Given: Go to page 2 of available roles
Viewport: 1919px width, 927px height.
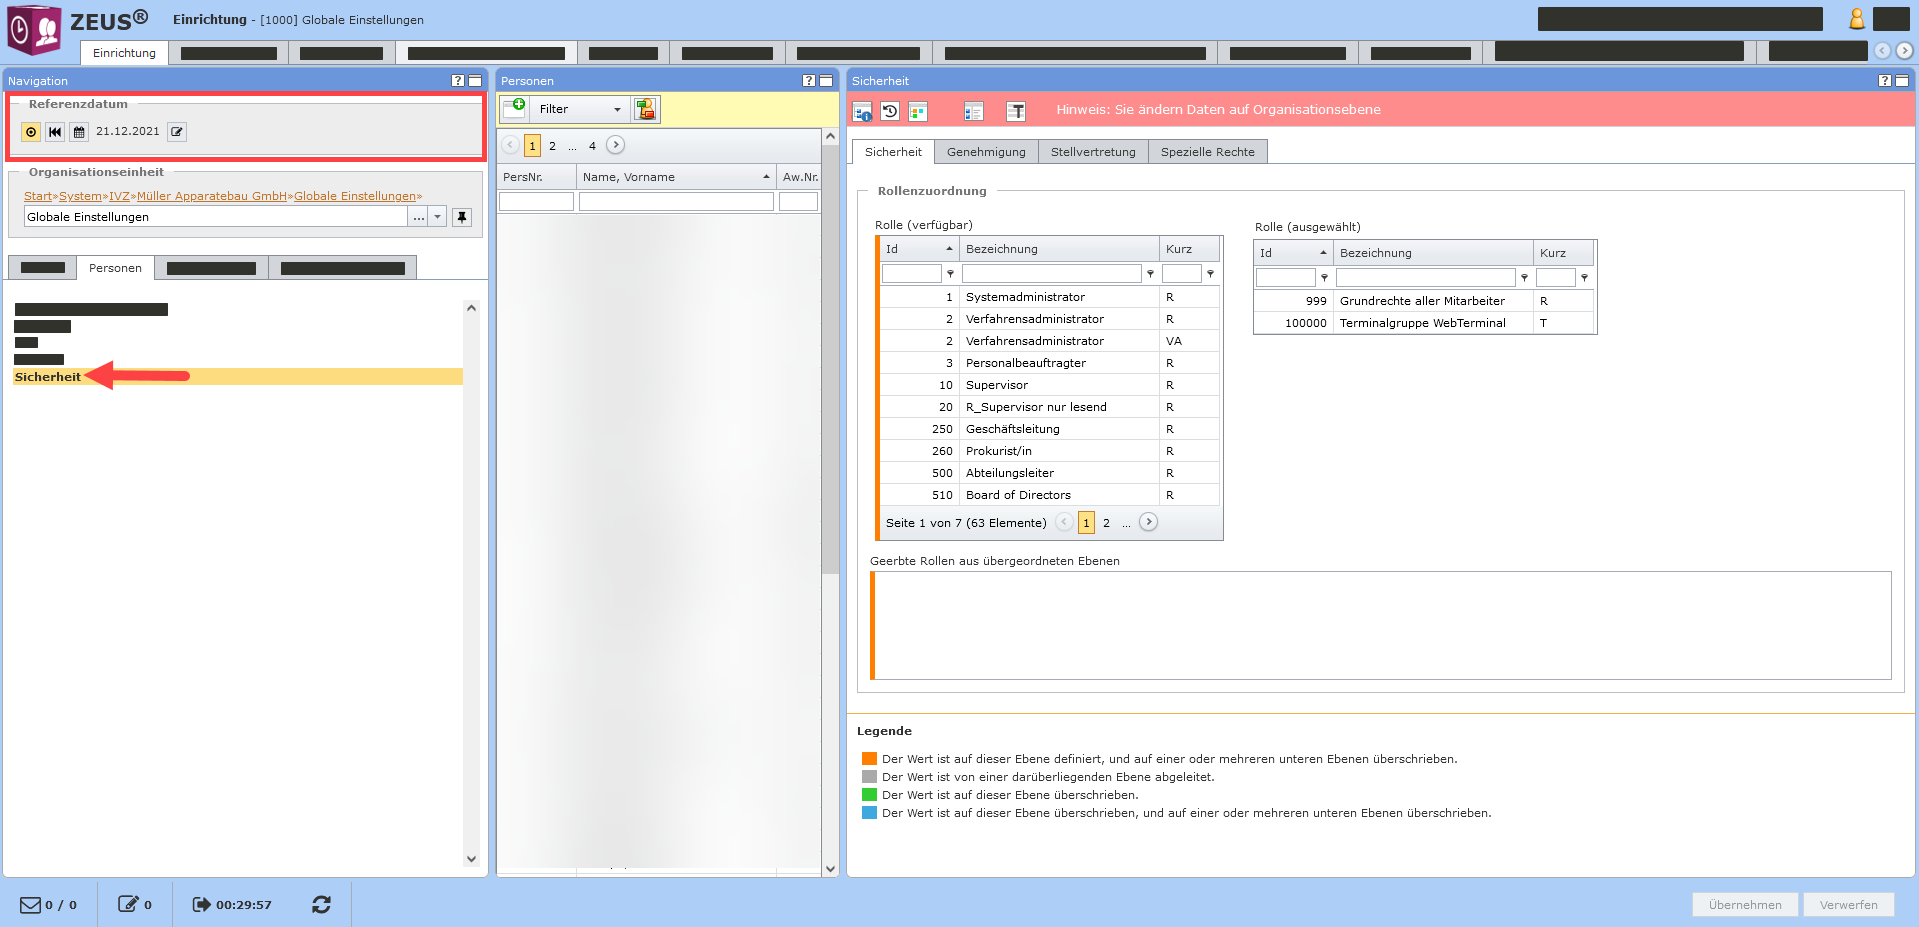Looking at the screenshot, I should tap(1106, 523).
